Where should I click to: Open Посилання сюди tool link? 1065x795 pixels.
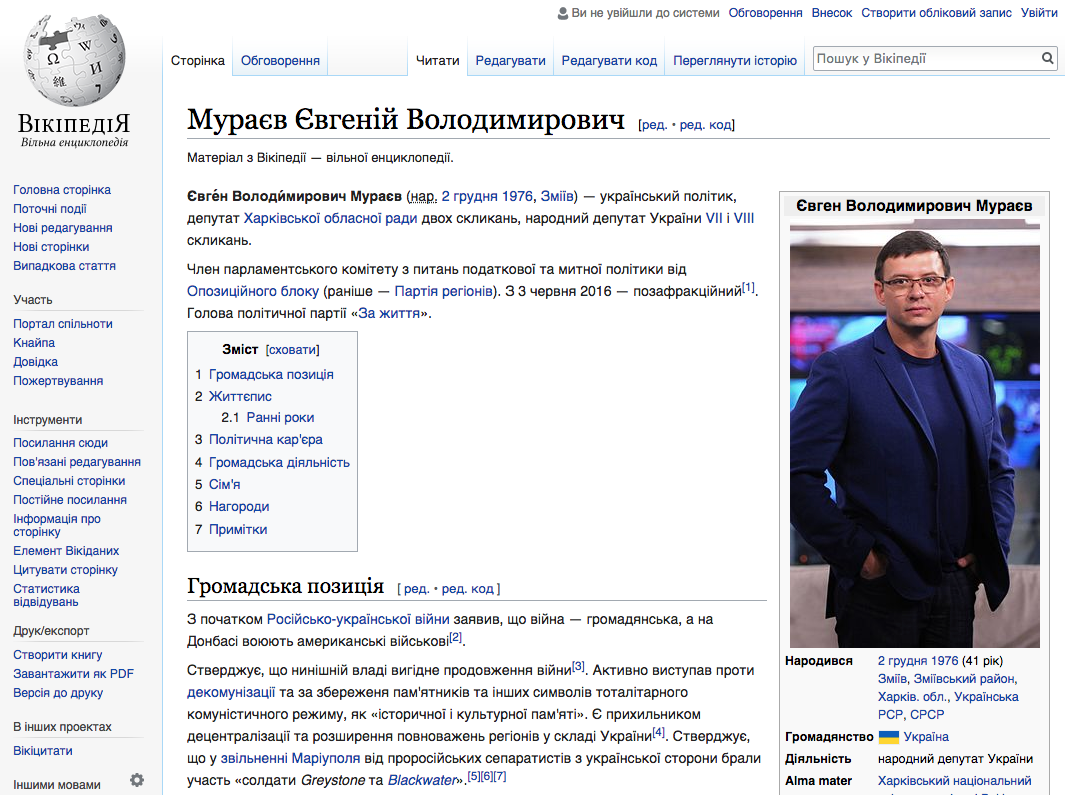(x=60, y=442)
